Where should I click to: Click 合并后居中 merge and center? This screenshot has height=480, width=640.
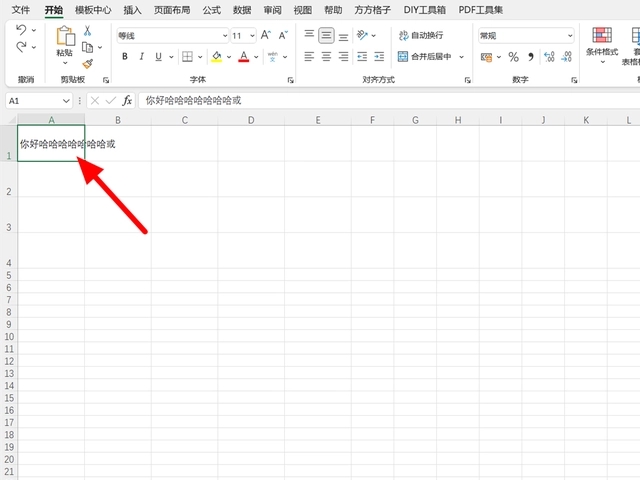424,57
